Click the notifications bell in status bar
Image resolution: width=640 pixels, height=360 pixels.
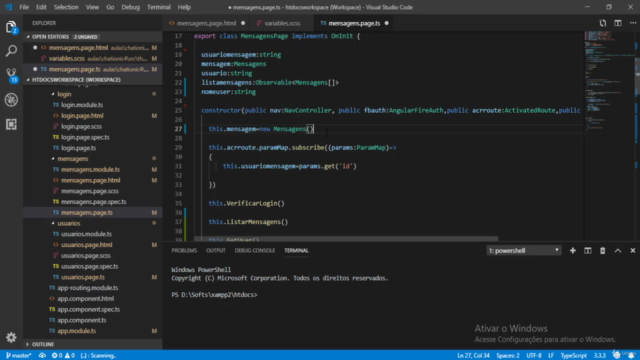(631, 356)
